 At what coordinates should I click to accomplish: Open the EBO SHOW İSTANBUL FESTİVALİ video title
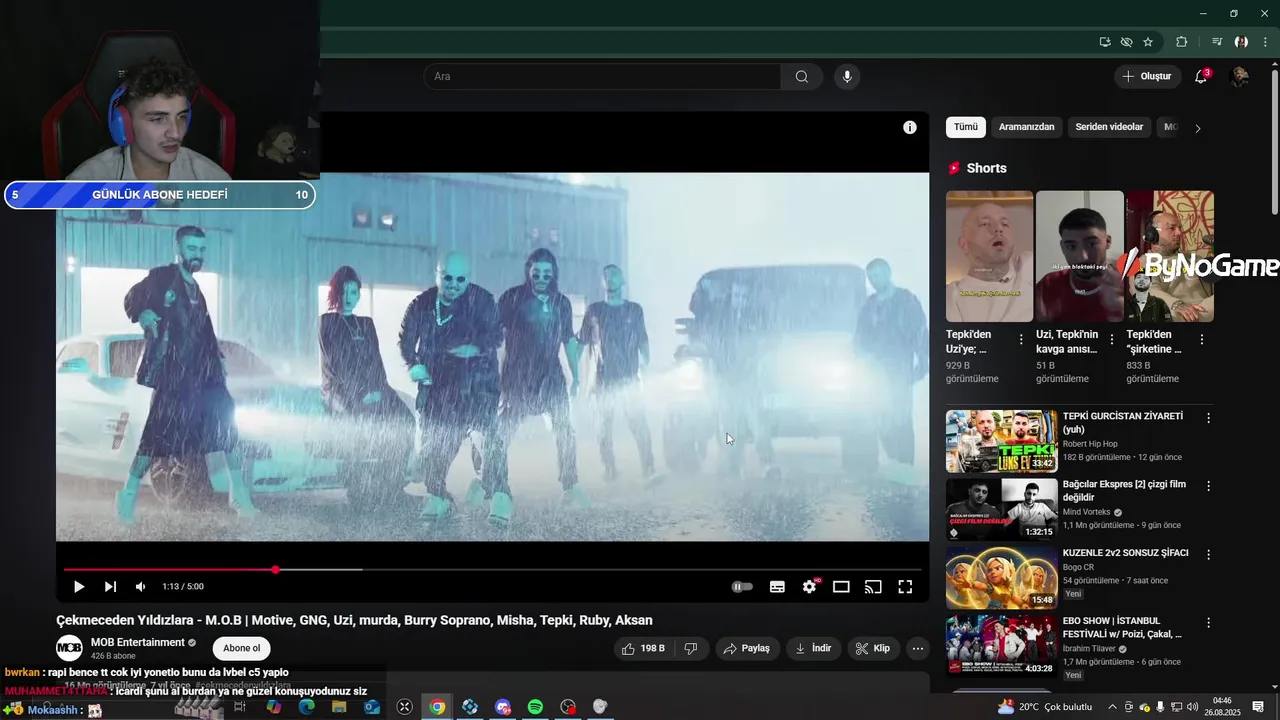pos(1123,627)
